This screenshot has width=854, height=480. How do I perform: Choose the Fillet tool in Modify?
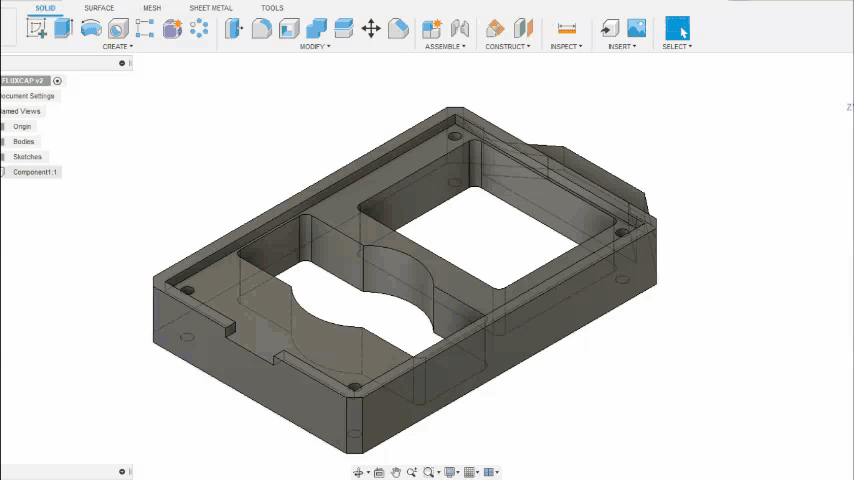(x=262, y=28)
